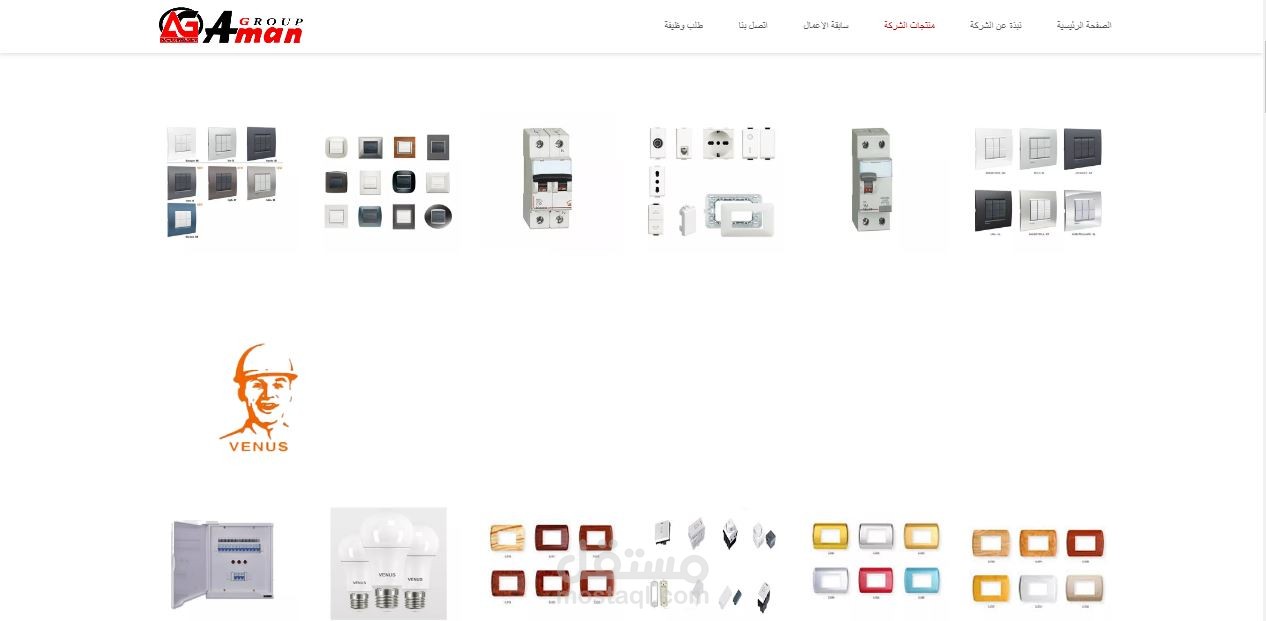
Task: Click the page vertical scrollbar
Action: click(x=1261, y=310)
